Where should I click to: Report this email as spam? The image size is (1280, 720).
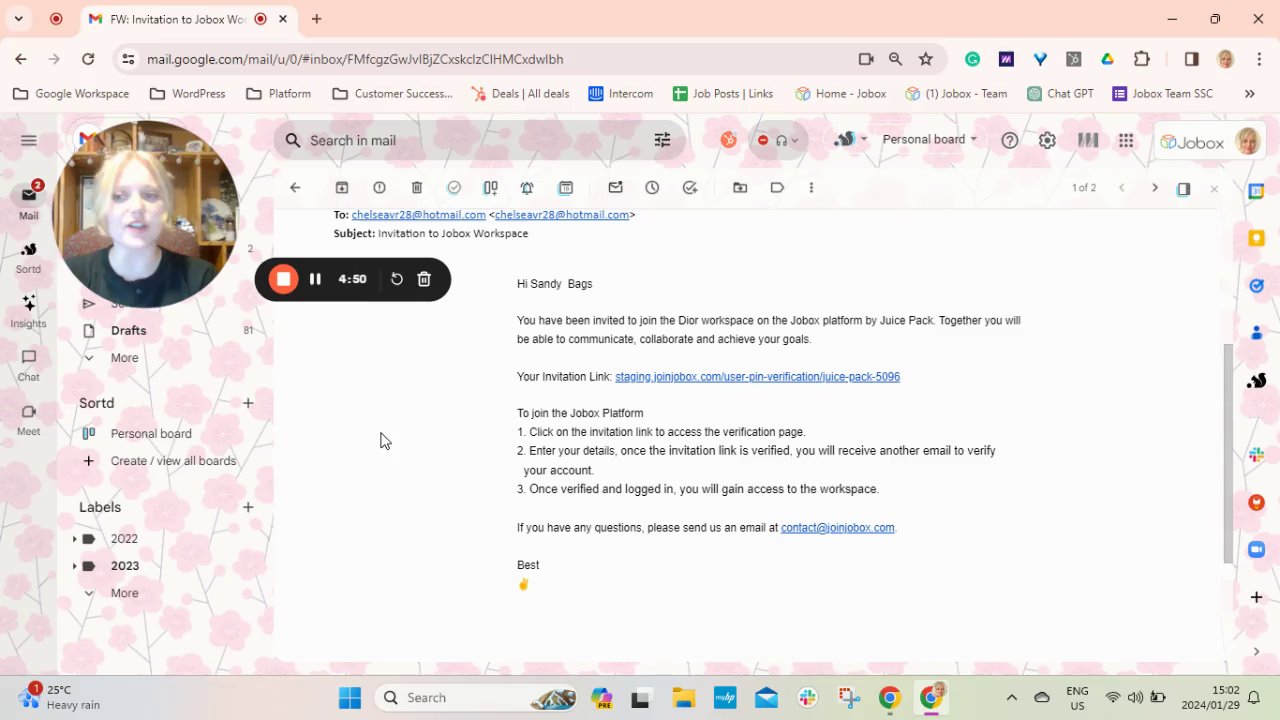pos(379,188)
